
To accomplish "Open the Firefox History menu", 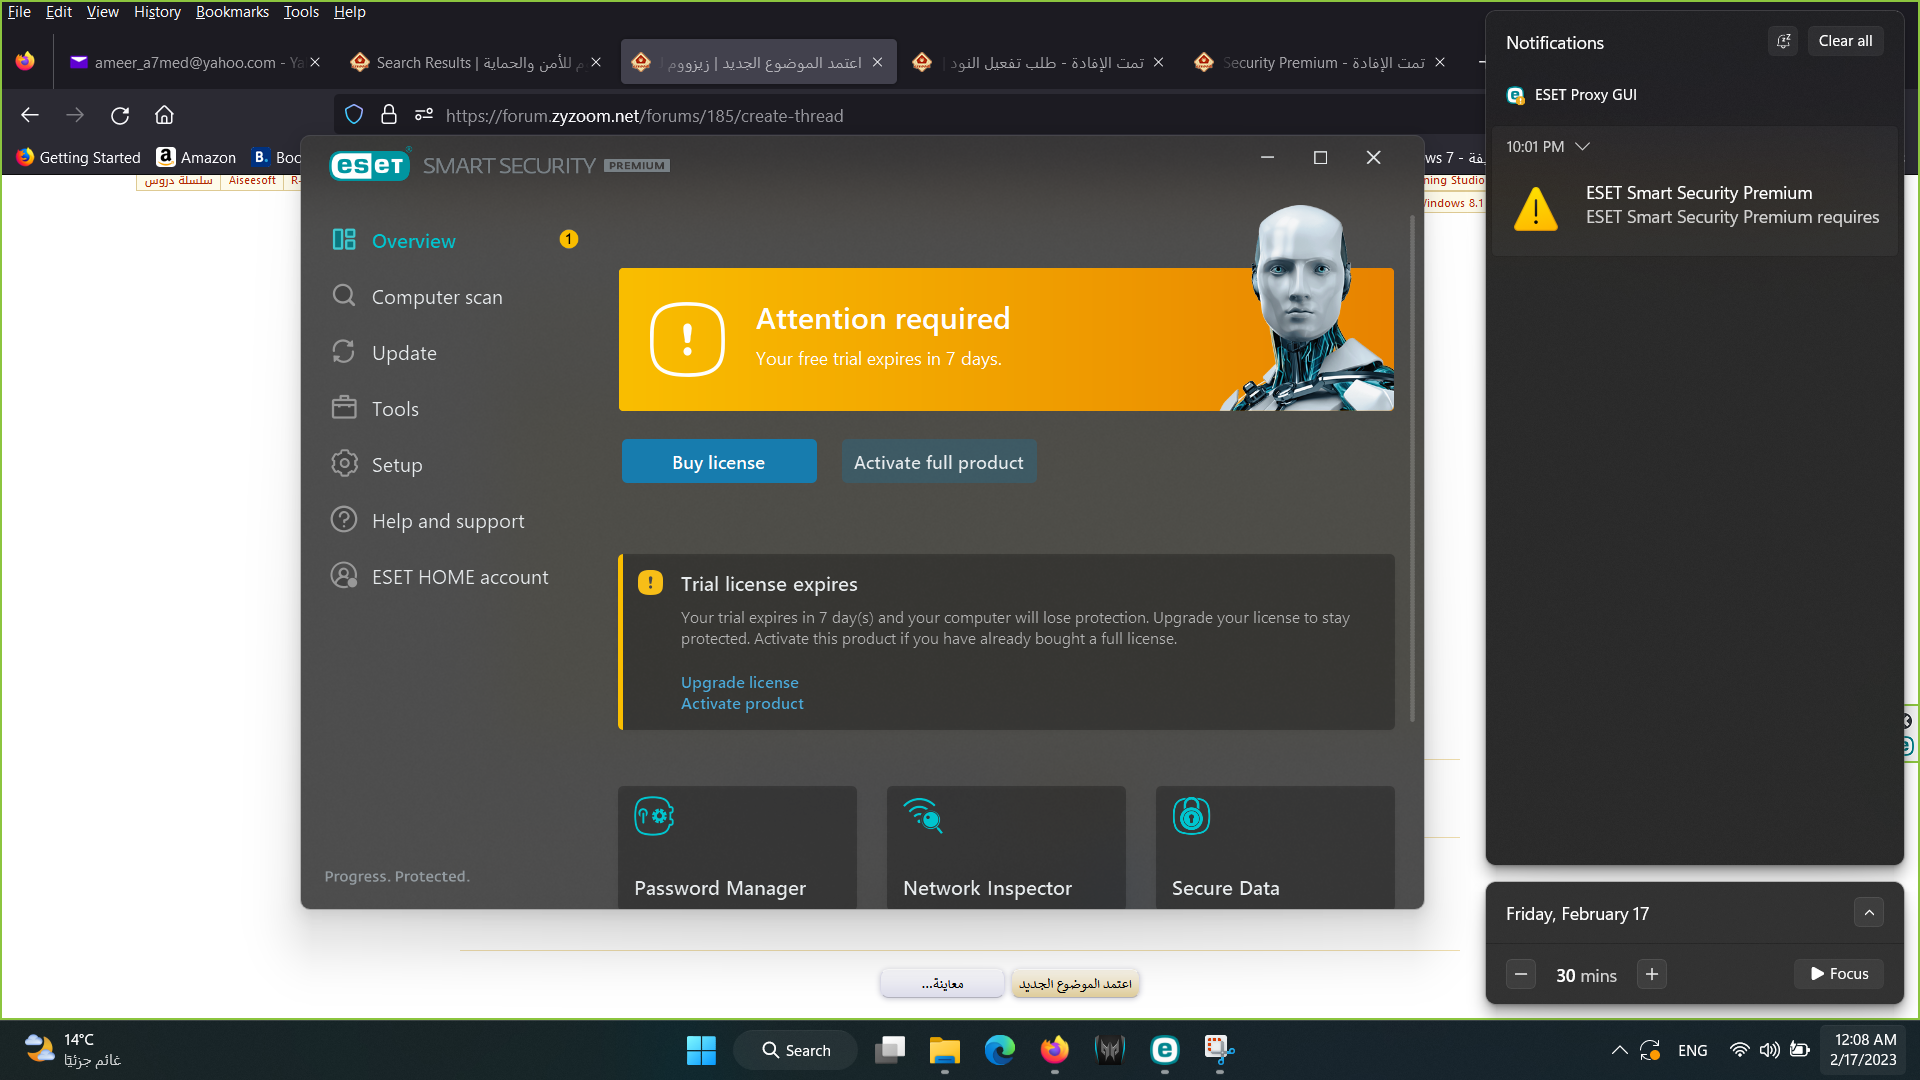I will 157,12.
